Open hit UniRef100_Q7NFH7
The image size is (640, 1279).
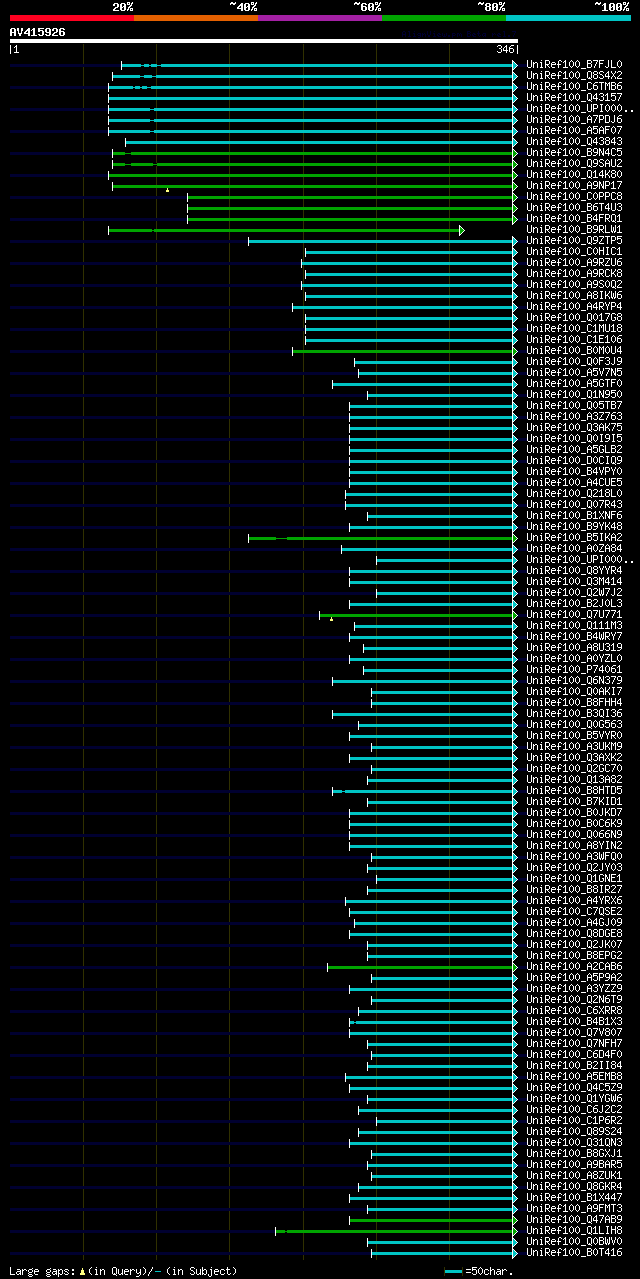pyautogui.click(x=574, y=1043)
